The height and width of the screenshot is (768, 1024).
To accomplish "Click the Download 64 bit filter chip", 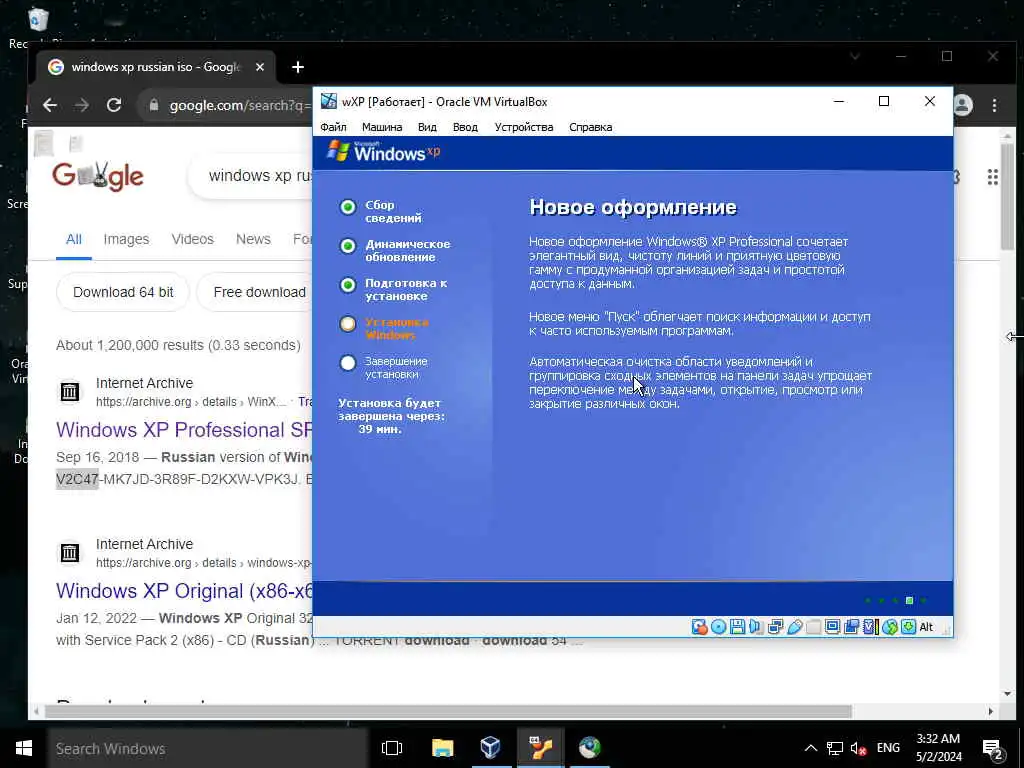I will click(x=123, y=293).
